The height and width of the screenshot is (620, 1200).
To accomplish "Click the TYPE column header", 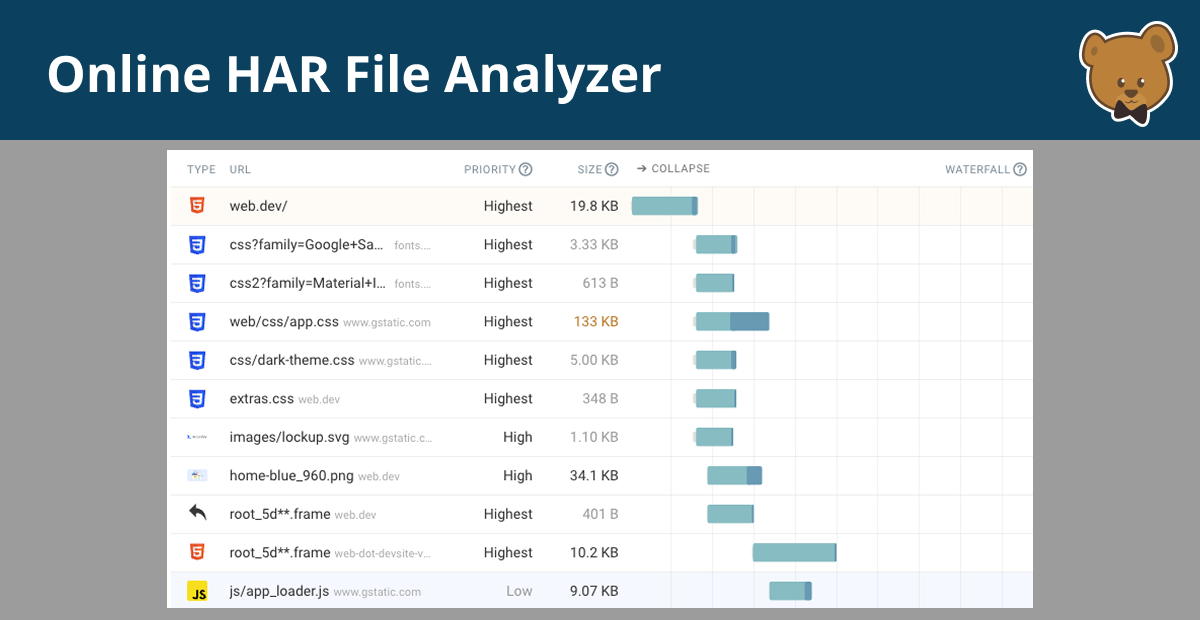I will [x=200, y=169].
